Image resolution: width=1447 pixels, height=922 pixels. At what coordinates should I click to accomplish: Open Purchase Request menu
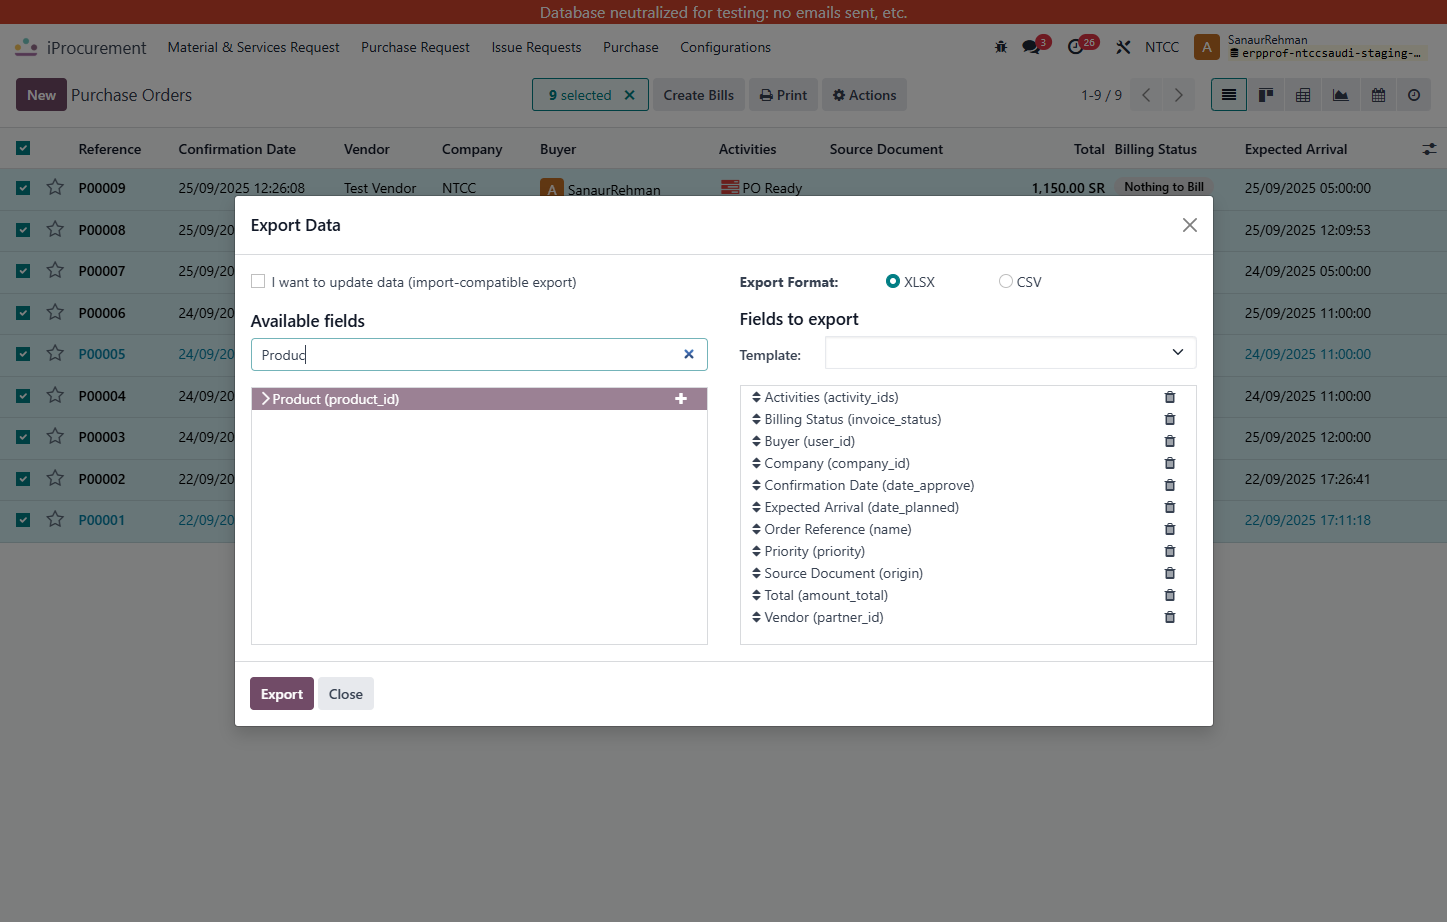pos(415,47)
